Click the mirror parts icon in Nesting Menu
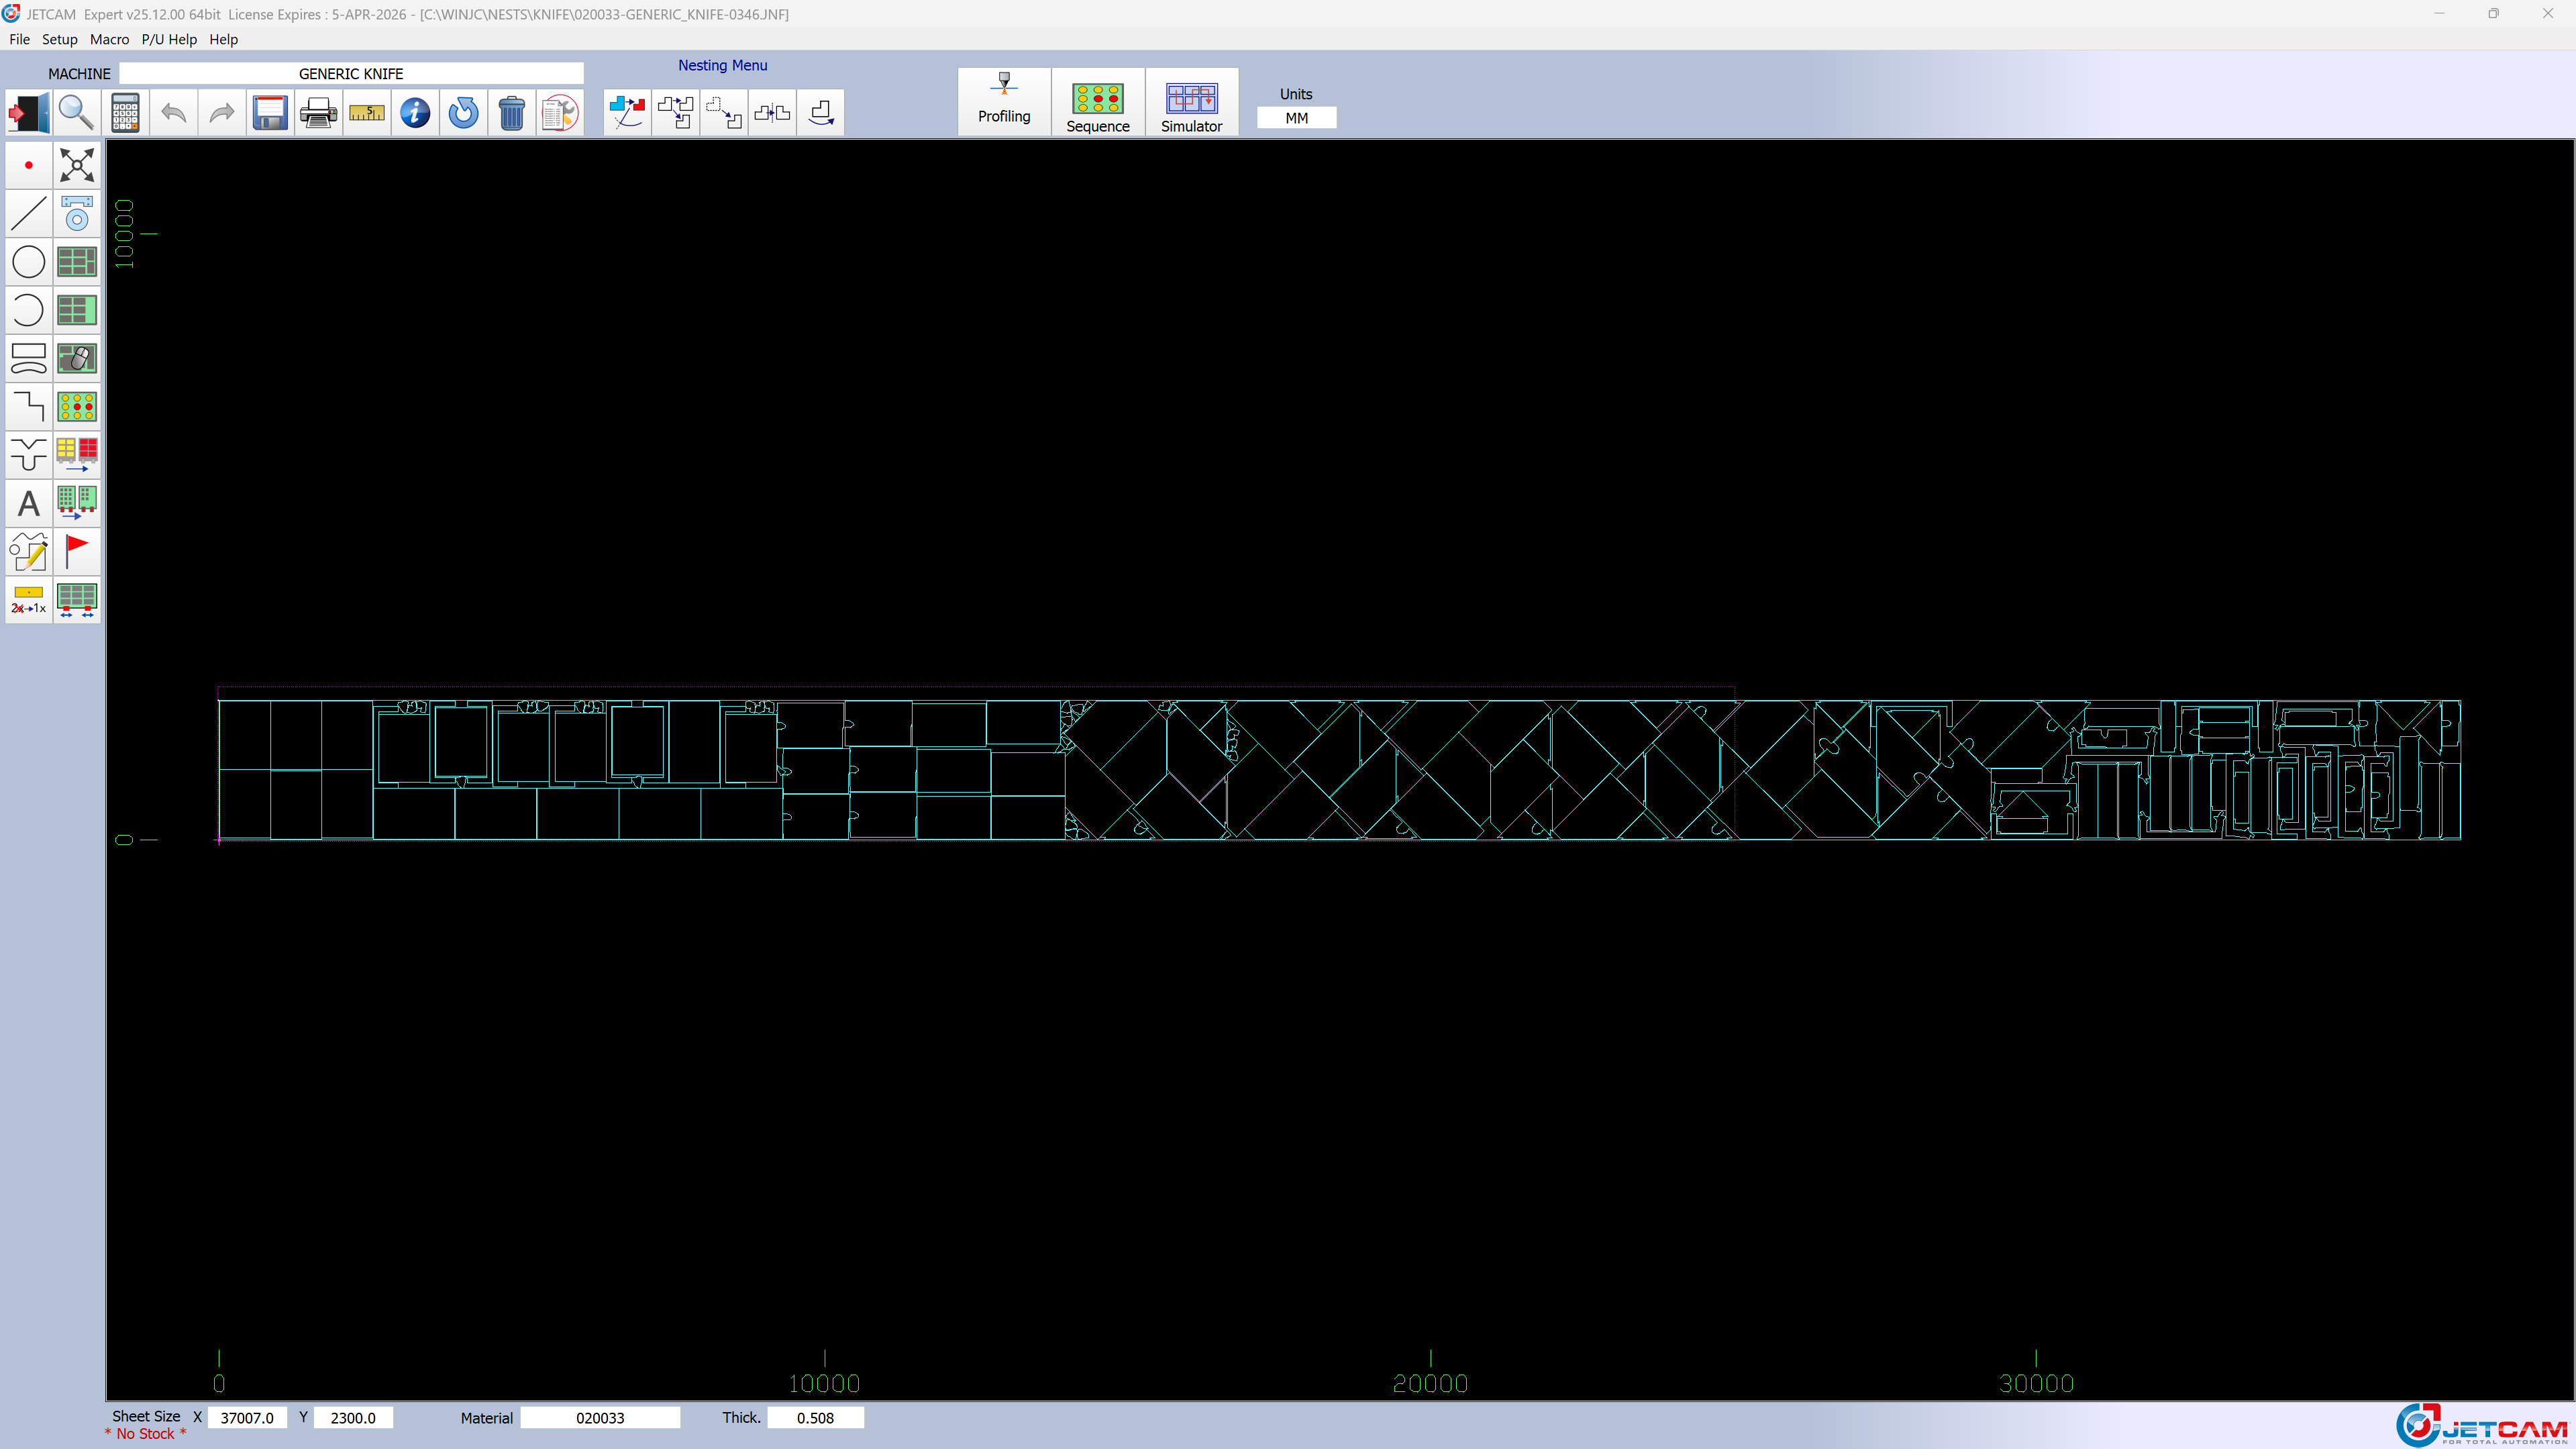The image size is (2576, 1449). (x=772, y=113)
